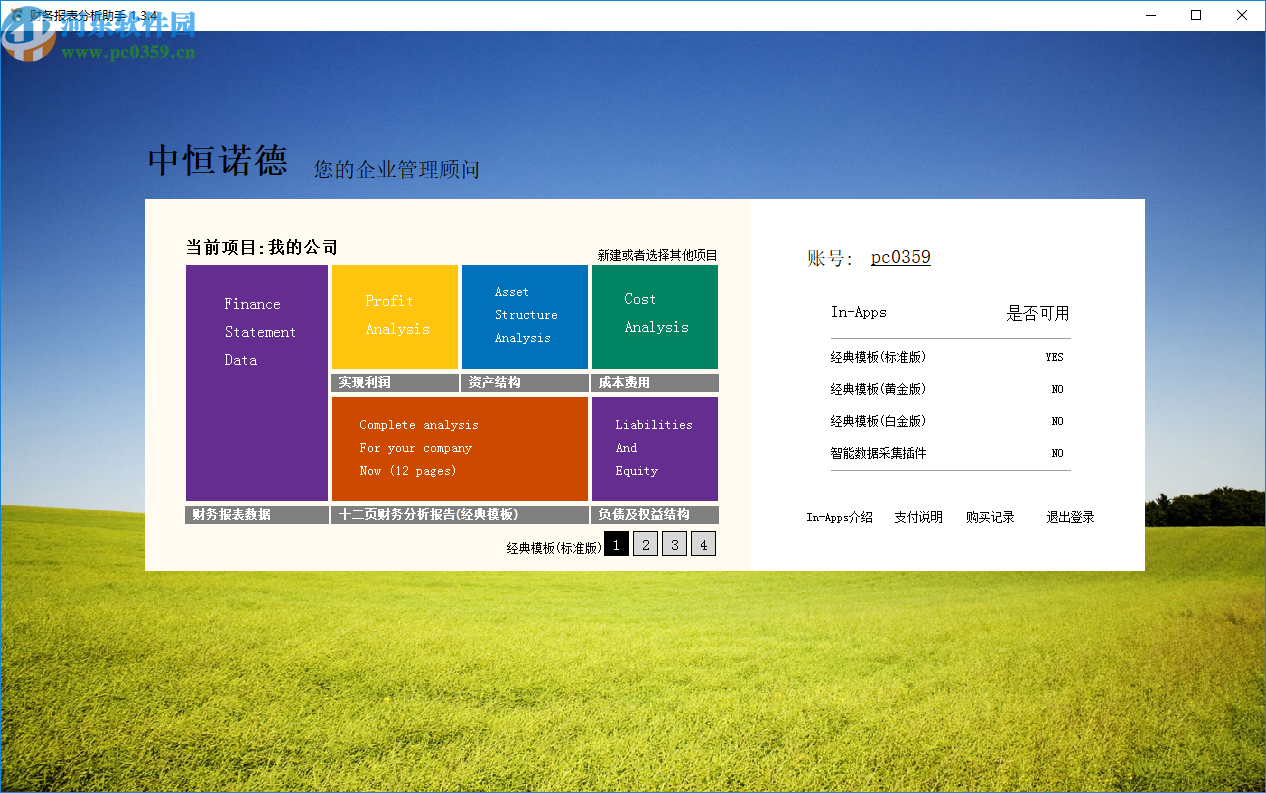1266x793 pixels.
Task: Launch the Cost Analysis tile
Action: pos(655,315)
